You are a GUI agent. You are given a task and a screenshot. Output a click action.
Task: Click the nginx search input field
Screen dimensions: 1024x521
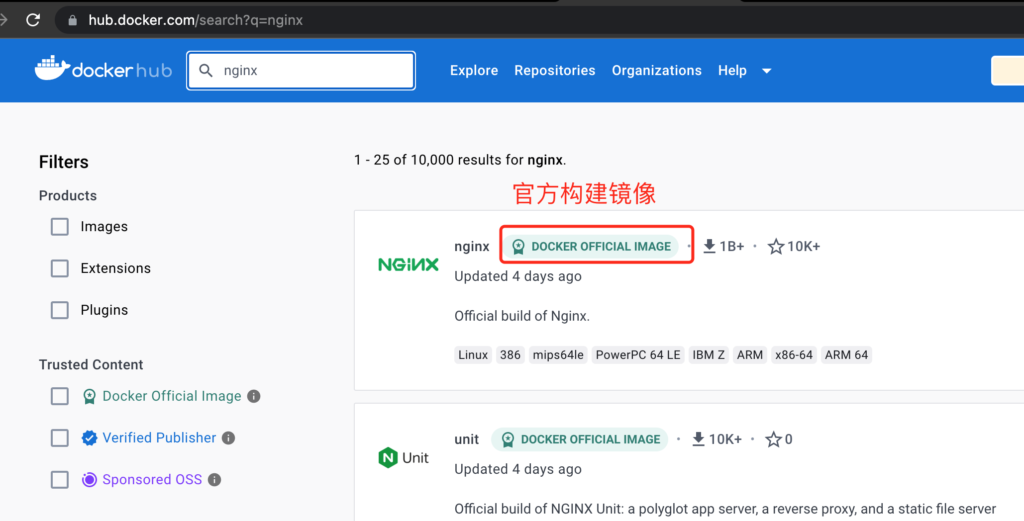[301, 71]
